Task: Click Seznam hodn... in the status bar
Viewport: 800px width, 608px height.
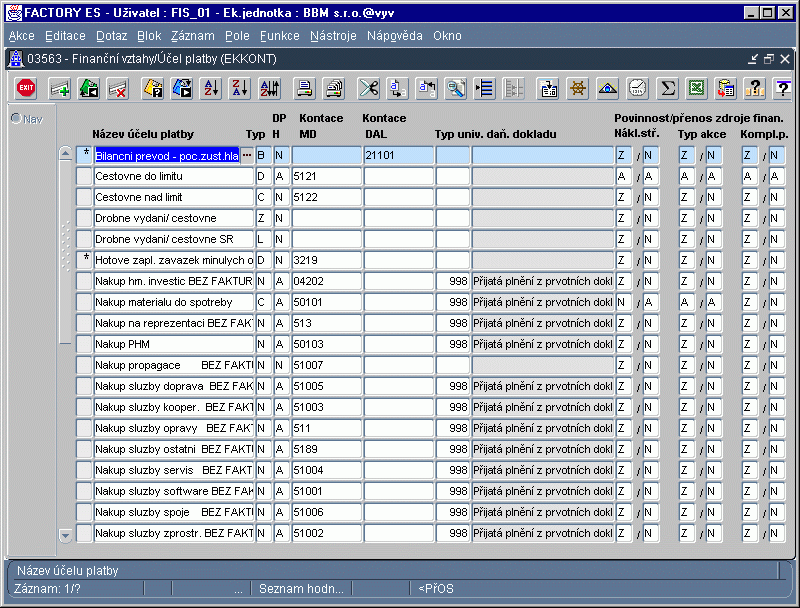Action: click(301, 588)
